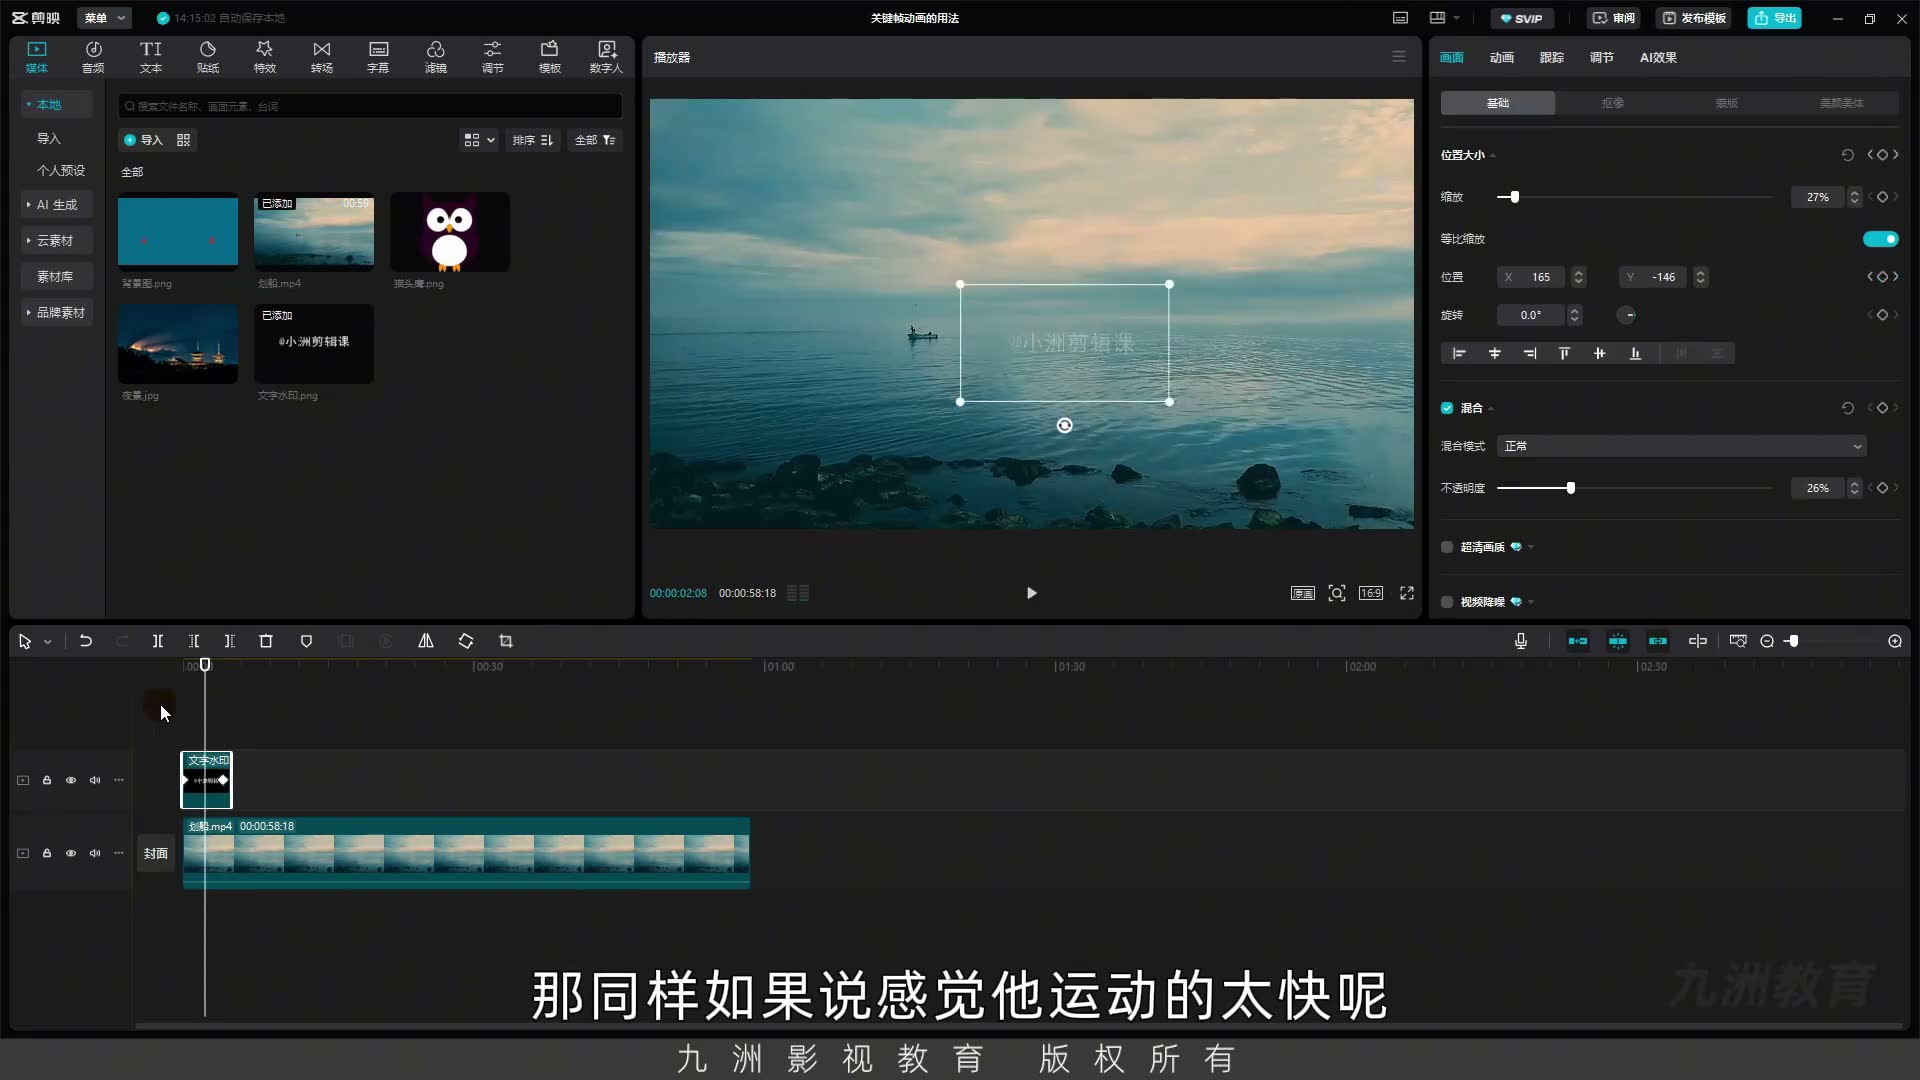Lock the 文字水印 overlay track
1920x1080 pixels.
pyautogui.click(x=47, y=780)
